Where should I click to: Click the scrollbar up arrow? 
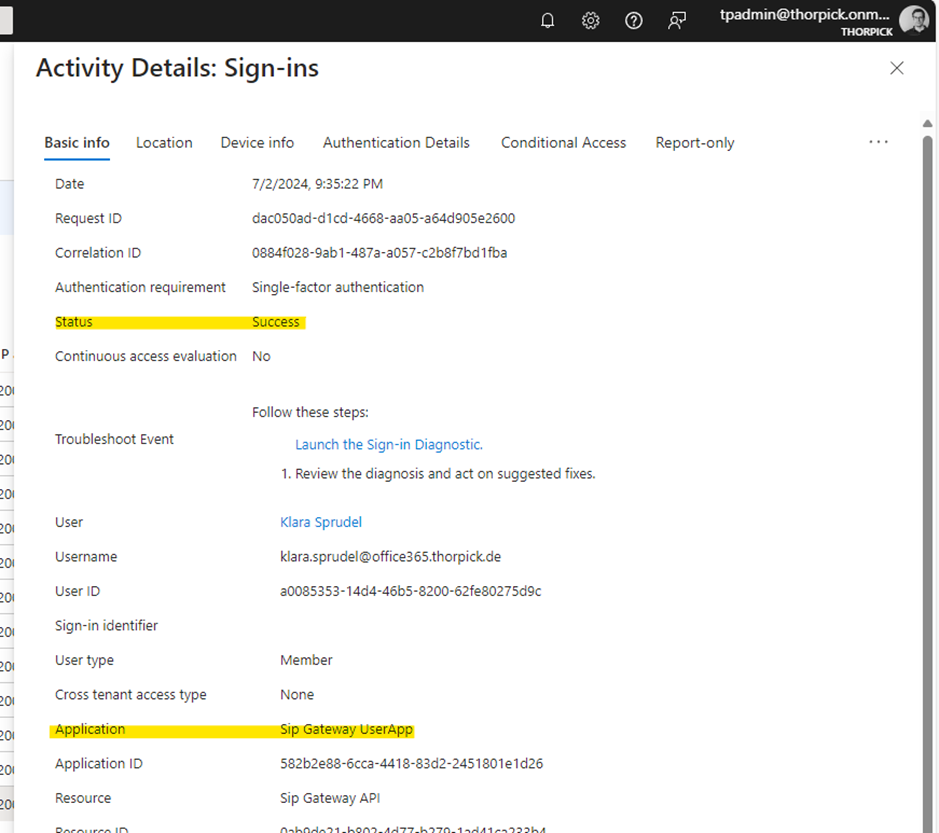coord(927,123)
